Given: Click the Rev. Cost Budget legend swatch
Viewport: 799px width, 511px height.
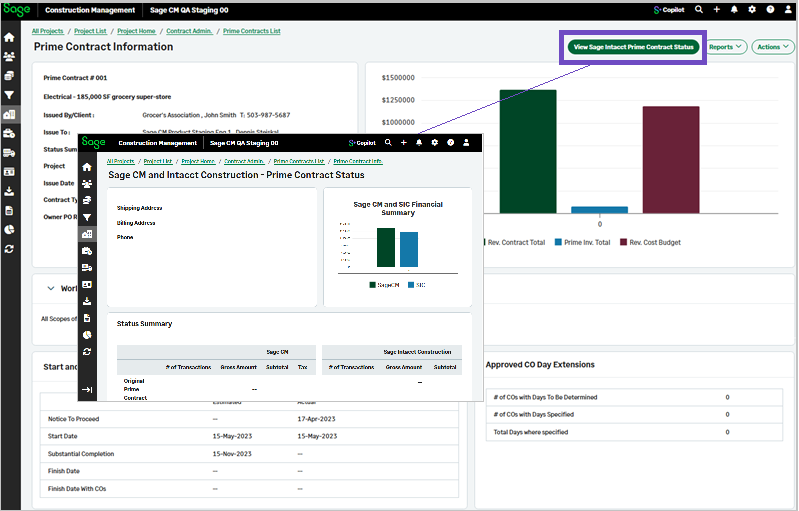Looking at the screenshot, I should [622, 242].
